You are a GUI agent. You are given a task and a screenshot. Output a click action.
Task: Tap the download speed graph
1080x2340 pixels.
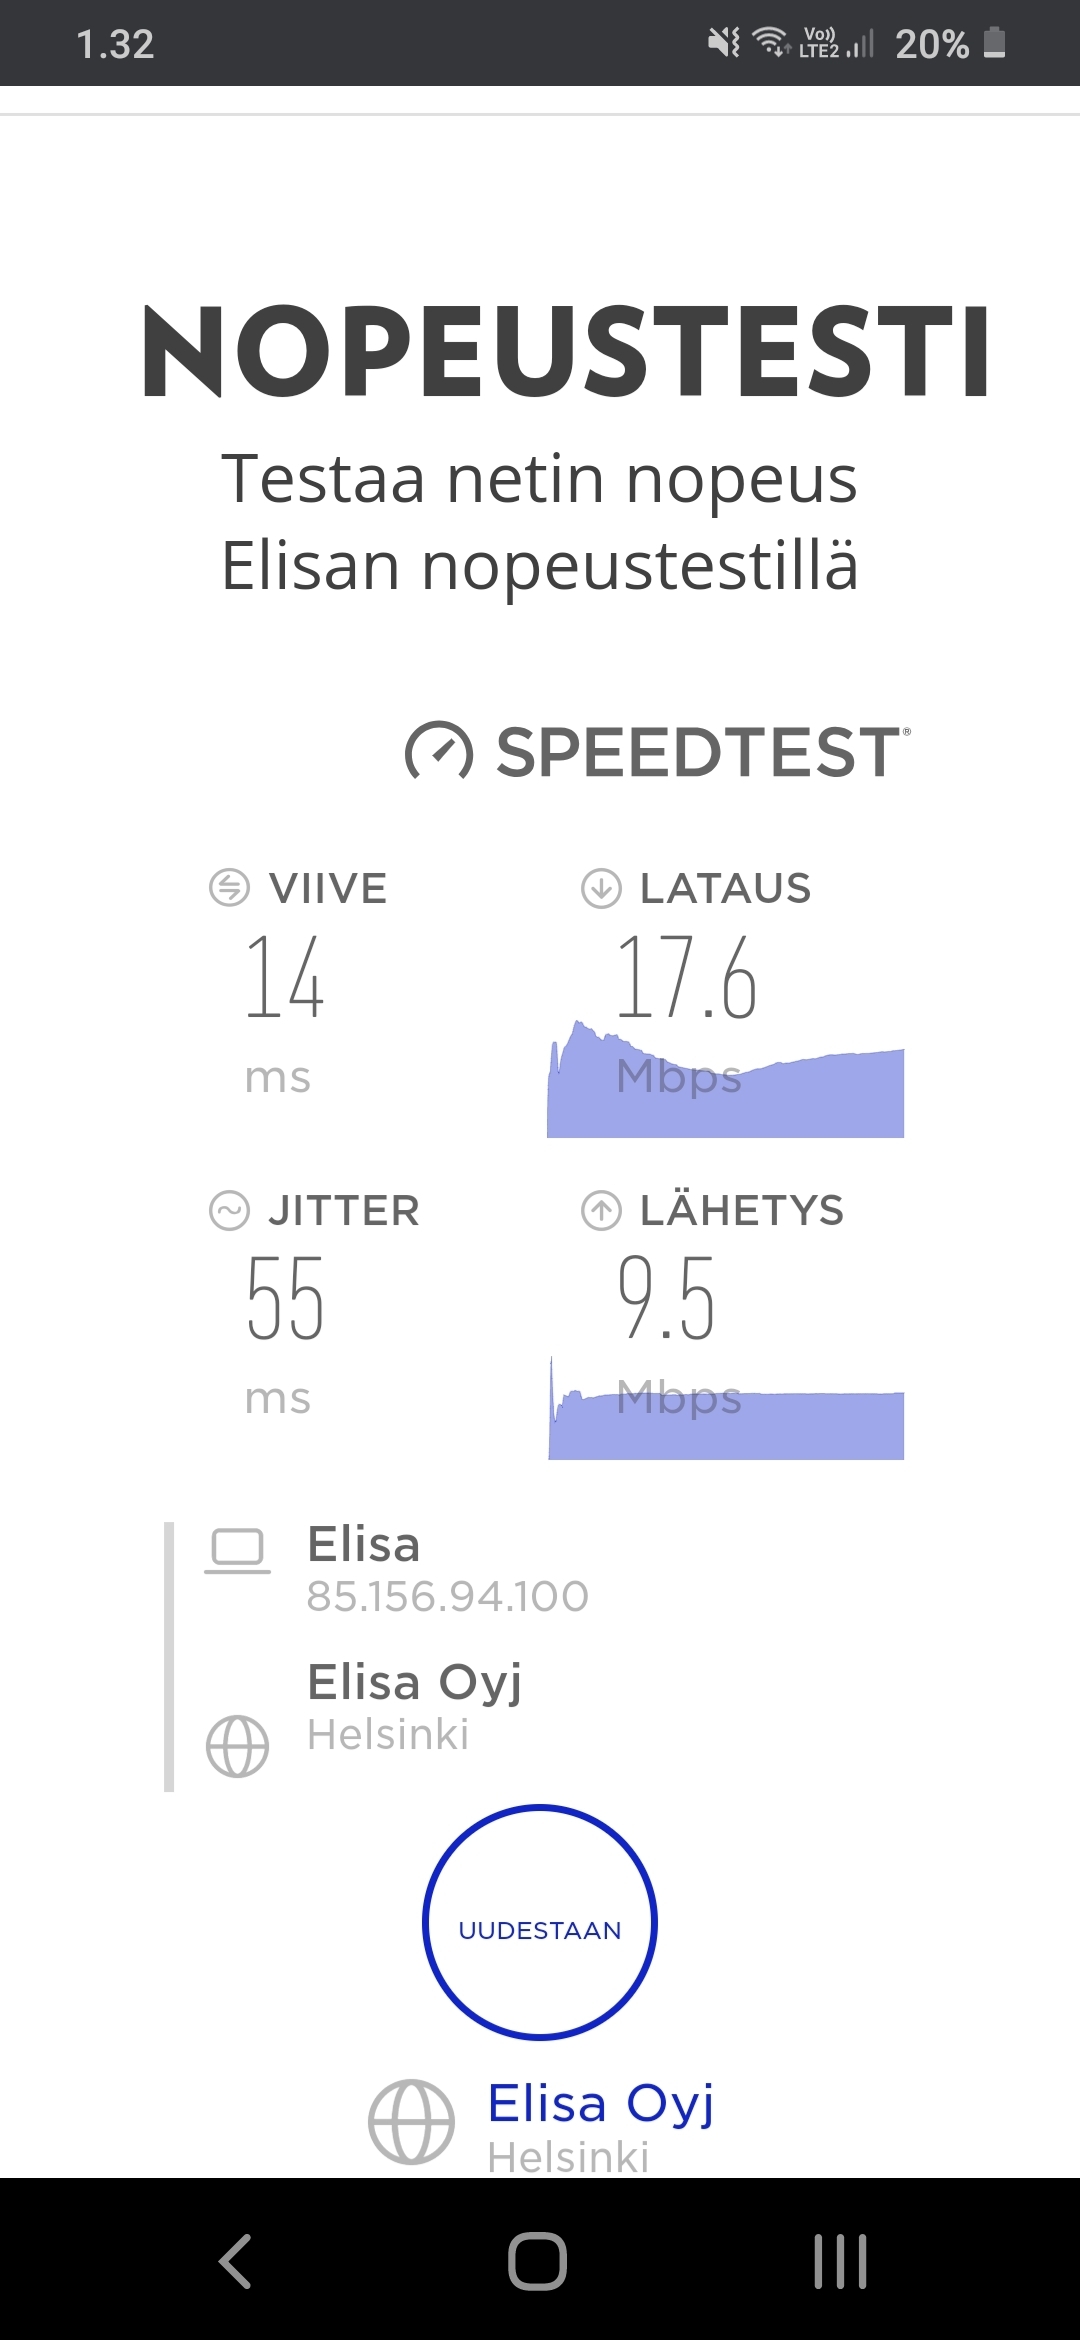tap(725, 1079)
